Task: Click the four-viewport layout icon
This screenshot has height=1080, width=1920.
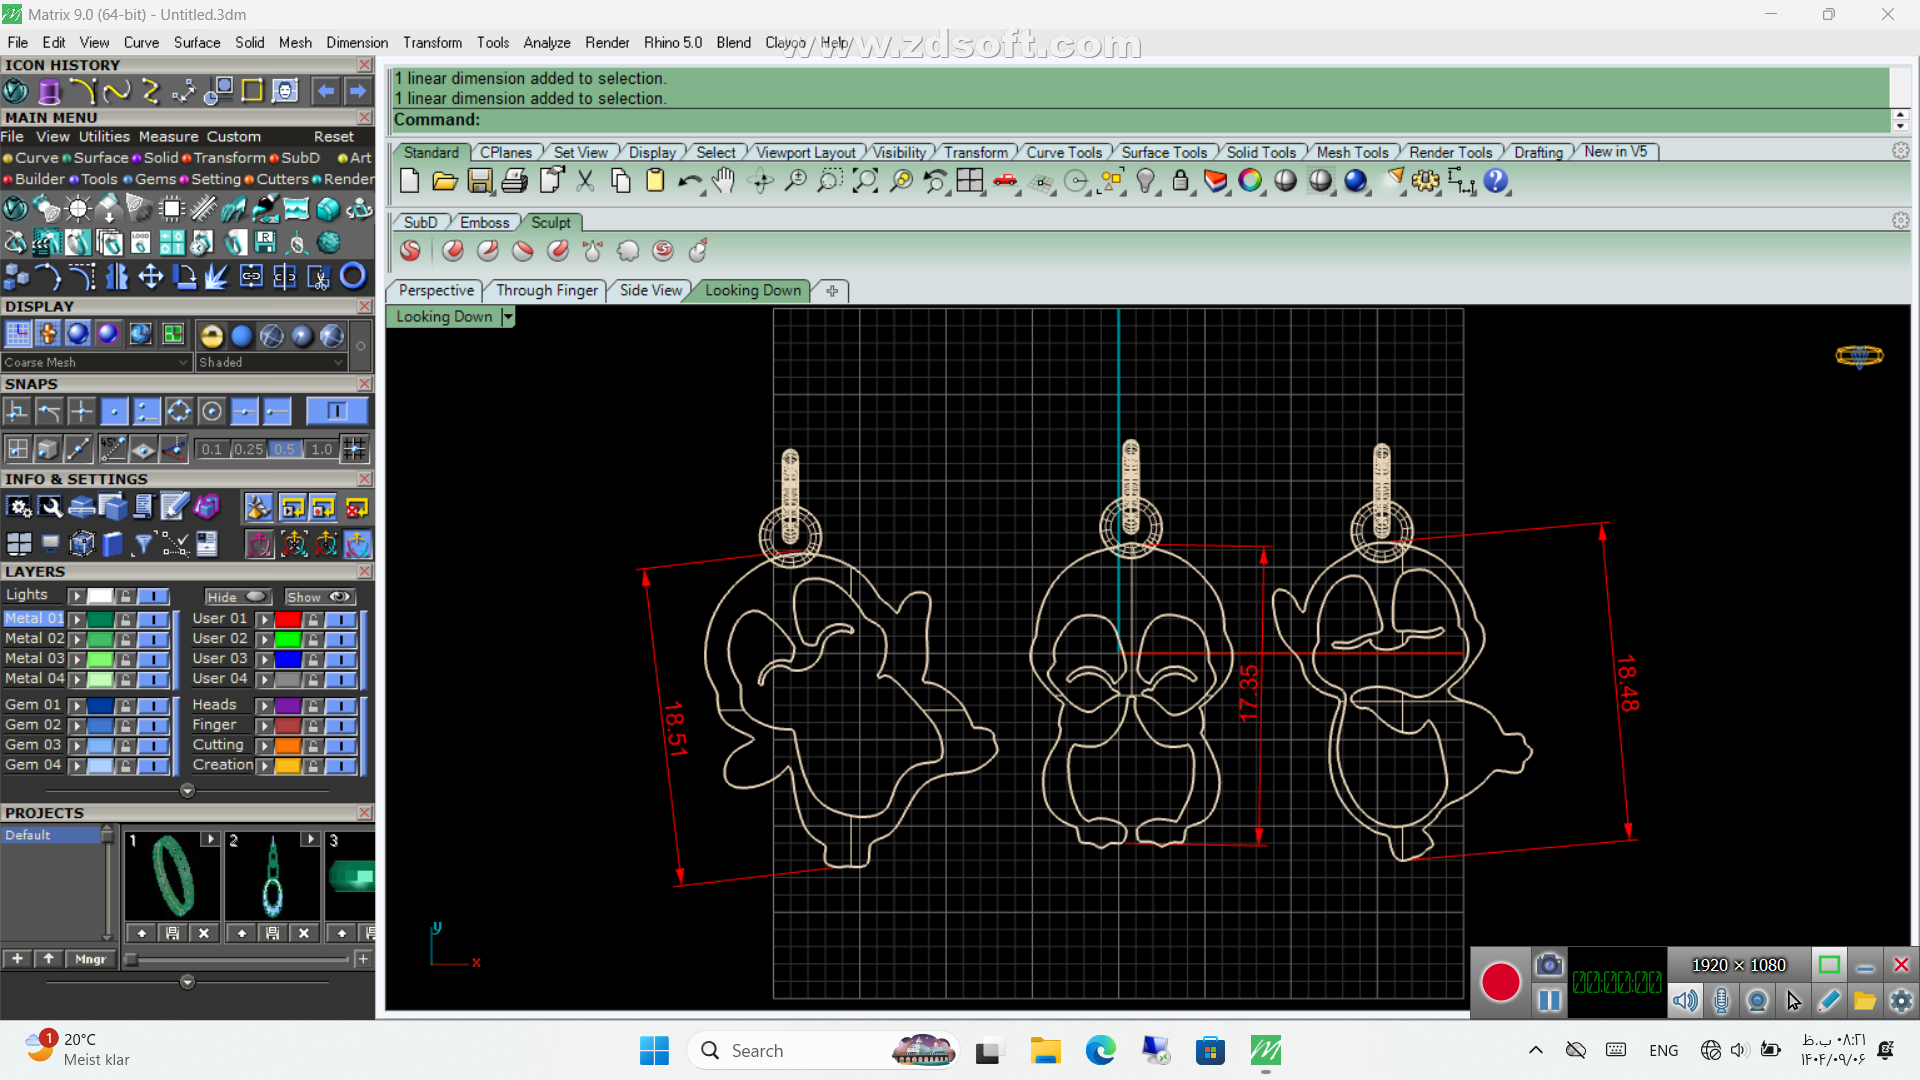Action: (970, 181)
